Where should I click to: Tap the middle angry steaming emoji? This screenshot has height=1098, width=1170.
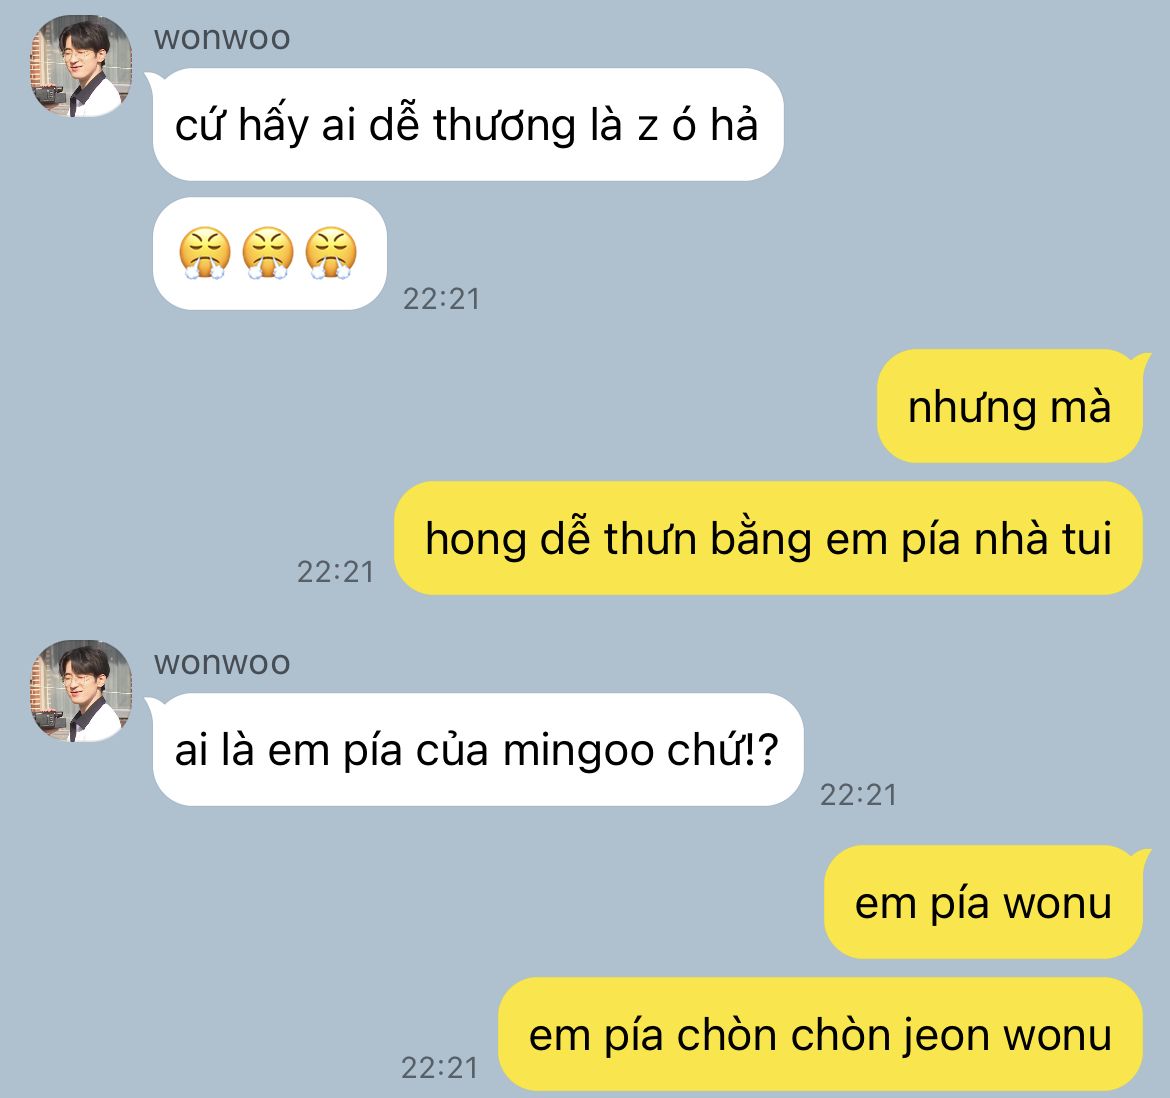269,253
